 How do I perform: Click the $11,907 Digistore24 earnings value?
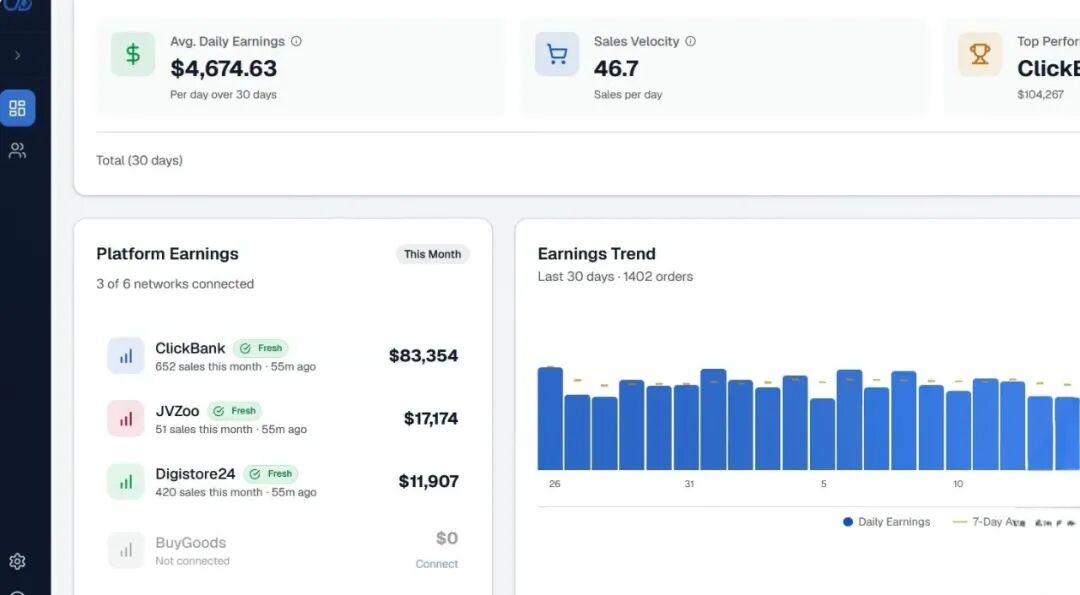click(428, 481)
